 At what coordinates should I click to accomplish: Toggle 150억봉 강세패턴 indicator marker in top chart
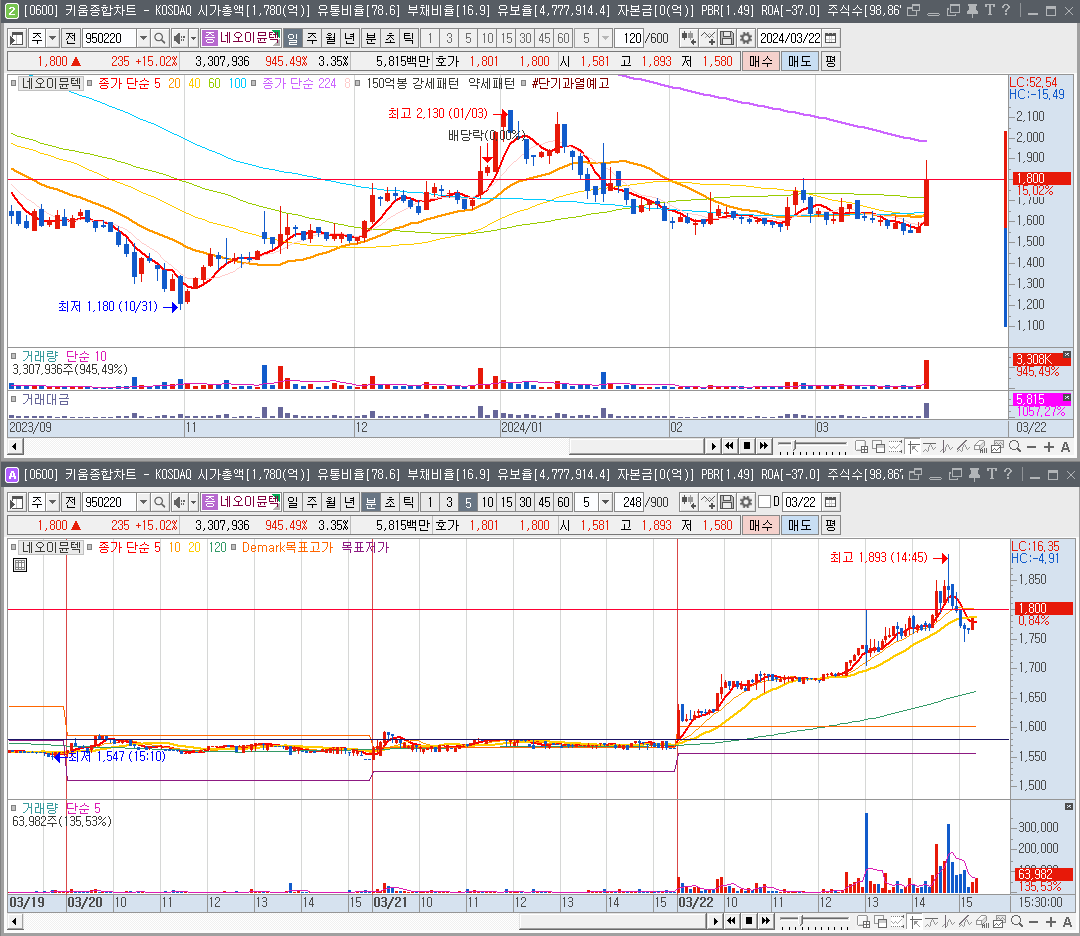pyautogui.click(x=357, y=83)
